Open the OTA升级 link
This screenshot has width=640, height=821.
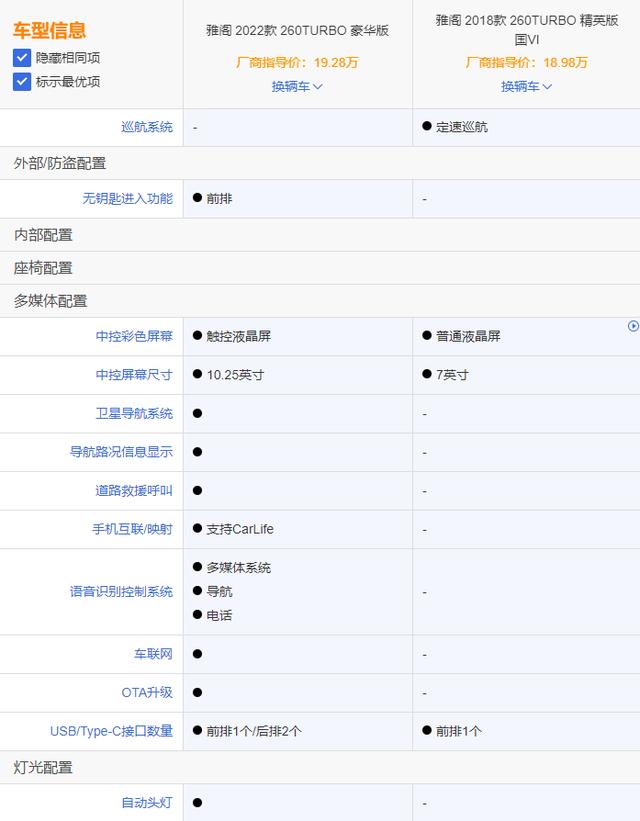[147, 693]
